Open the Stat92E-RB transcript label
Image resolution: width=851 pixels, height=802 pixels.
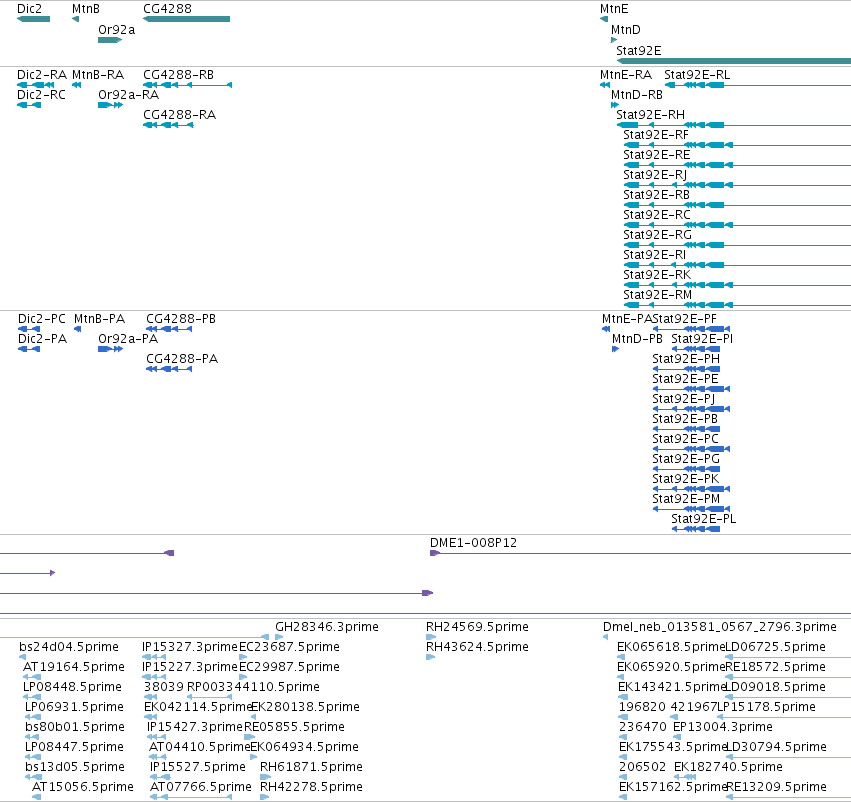657,194
